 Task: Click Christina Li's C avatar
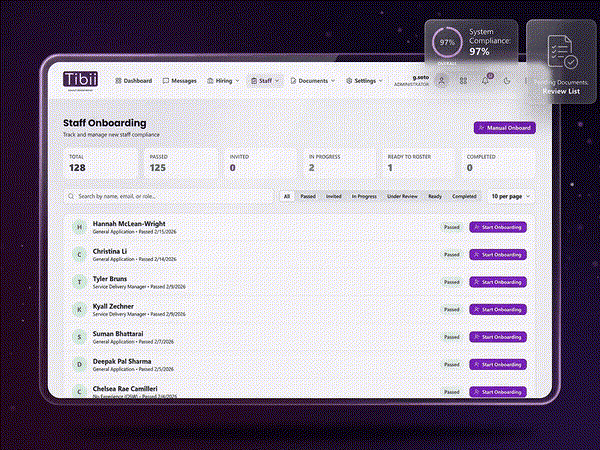[80, 254]
